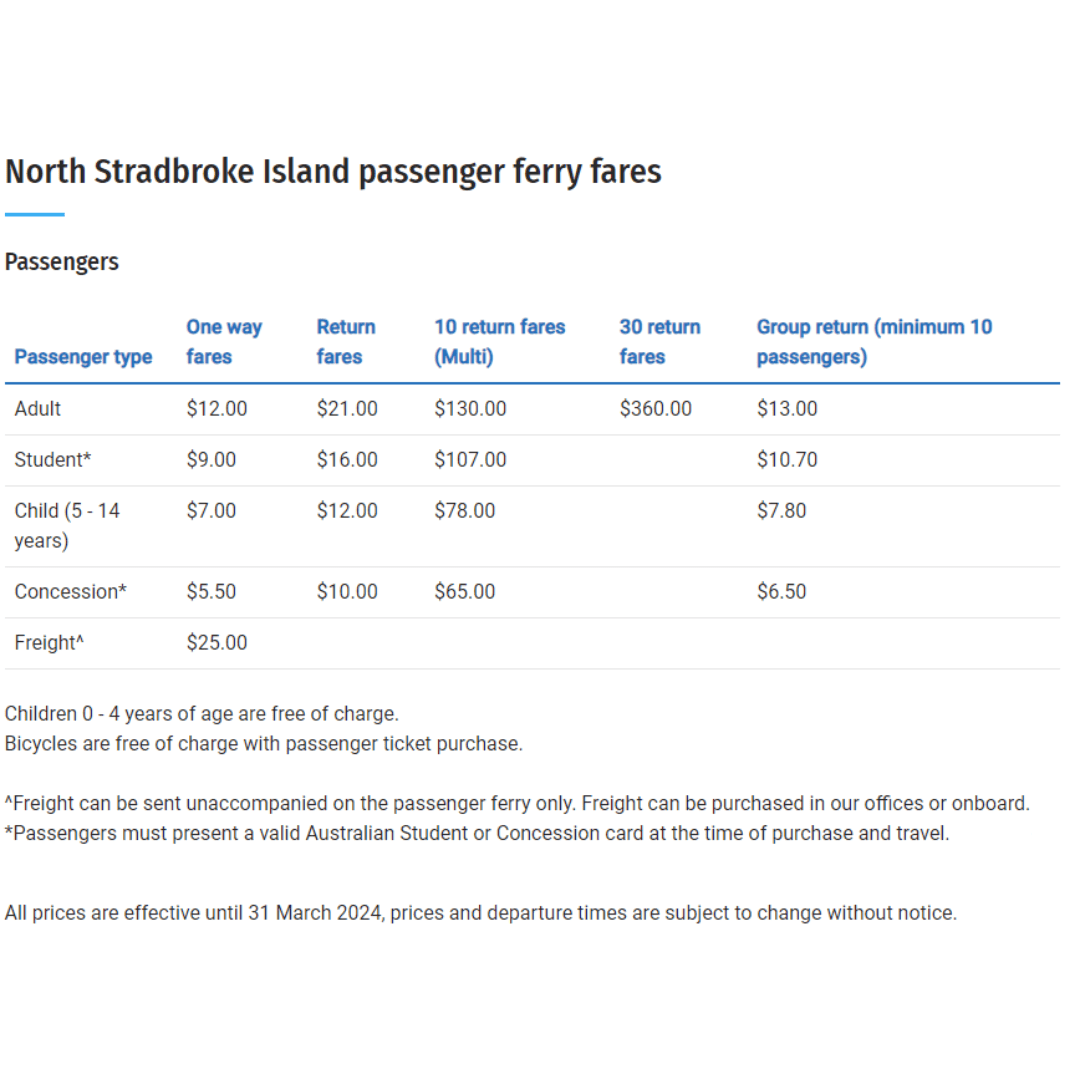Click the One way fares column header
The width and height of the screenshot is (1080, 1080).
click(223, 342)
